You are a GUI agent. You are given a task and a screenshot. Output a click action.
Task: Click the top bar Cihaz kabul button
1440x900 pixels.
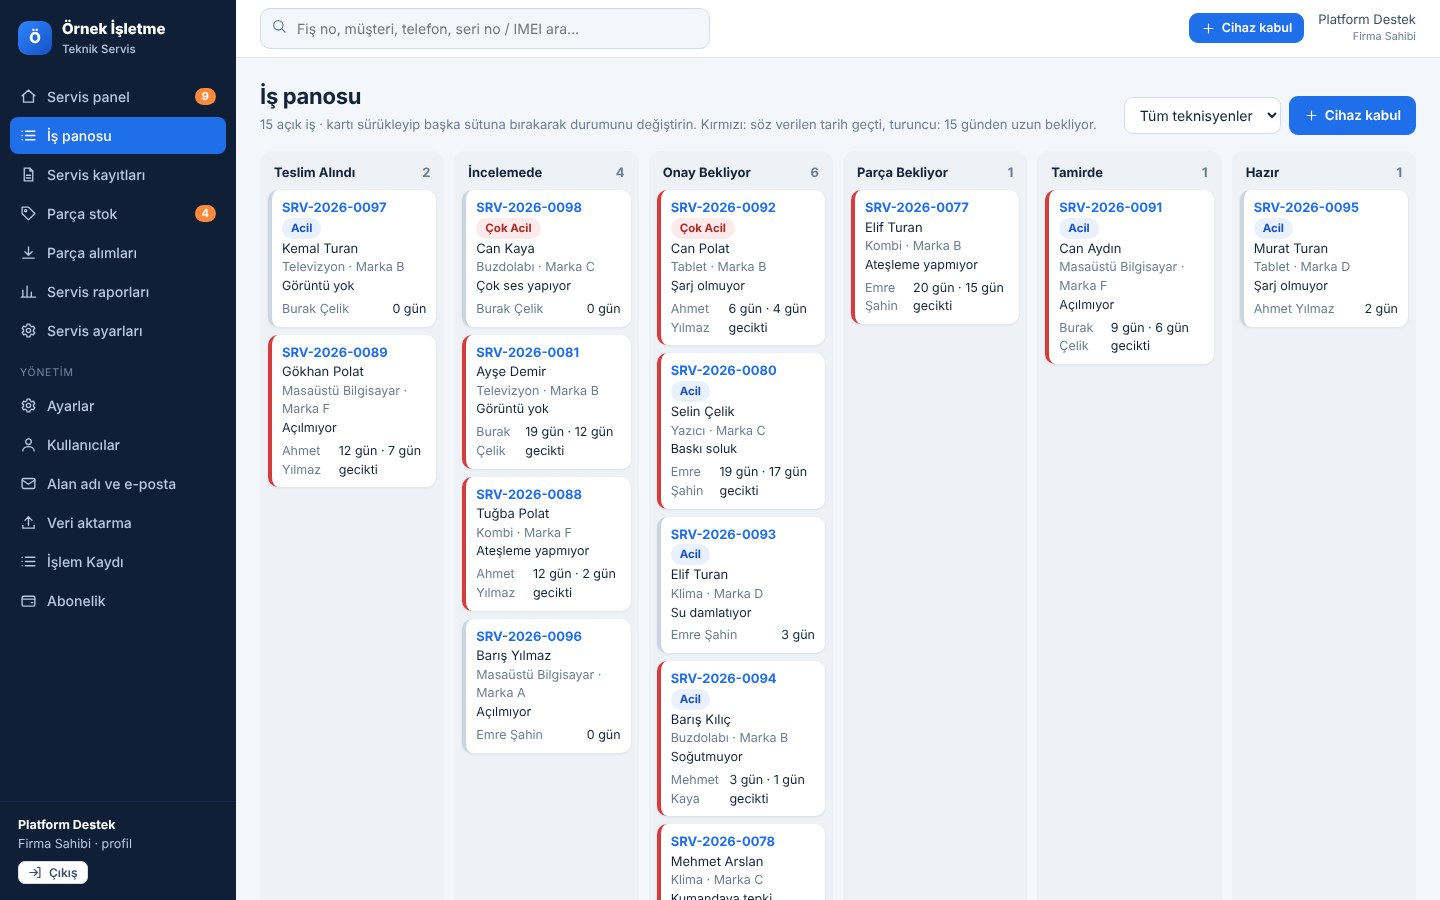1246,28
